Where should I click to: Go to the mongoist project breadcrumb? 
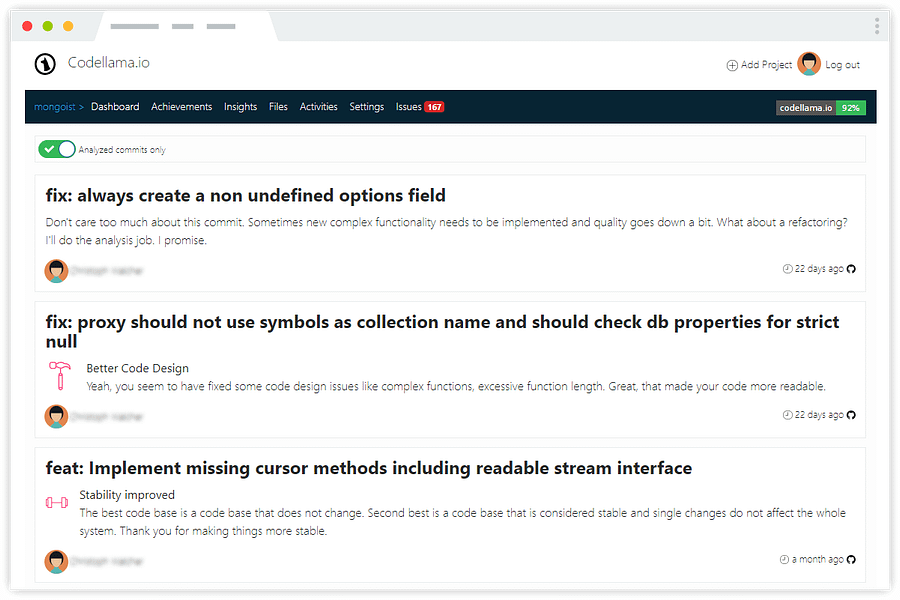click(x=55, y=107)
